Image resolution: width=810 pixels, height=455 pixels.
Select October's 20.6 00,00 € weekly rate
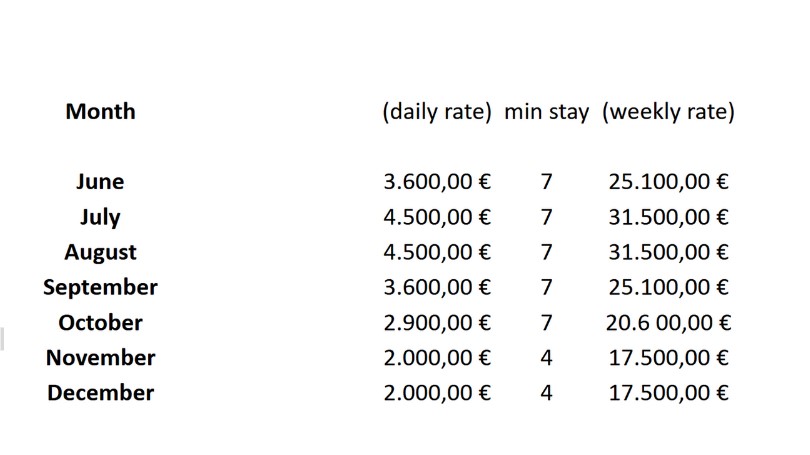[x=668, y=322]
